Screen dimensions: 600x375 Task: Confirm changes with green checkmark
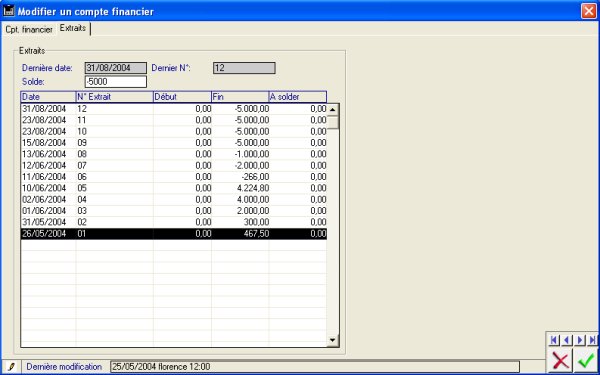[x=586, y=360]
